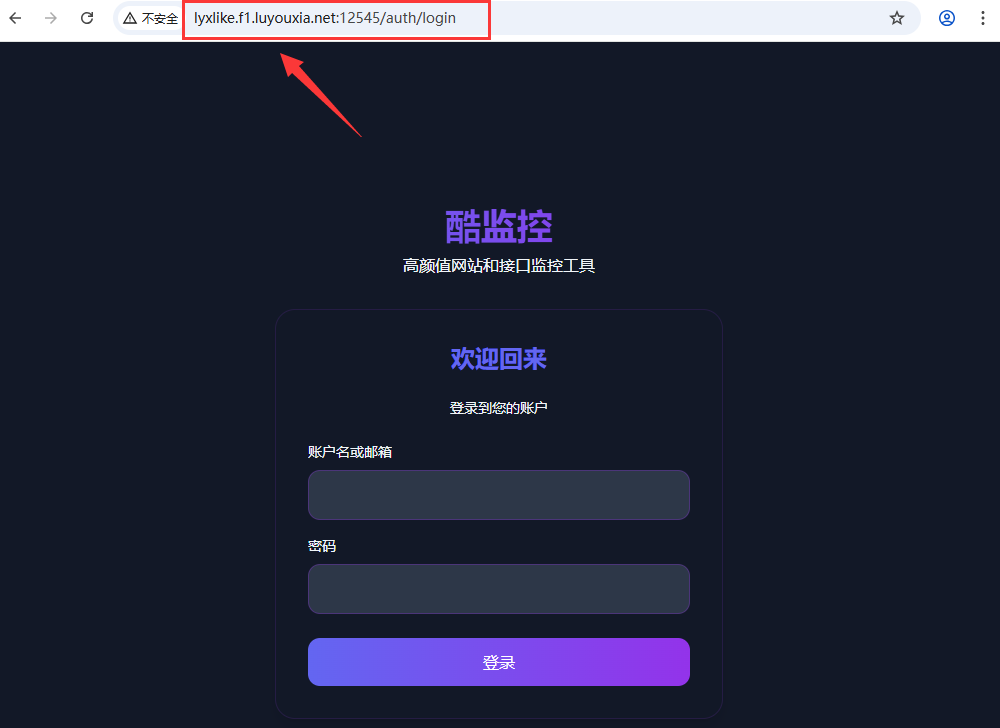1000x728 pixels.
Task: Click the 酷监控 purple title
Action: 499,226
